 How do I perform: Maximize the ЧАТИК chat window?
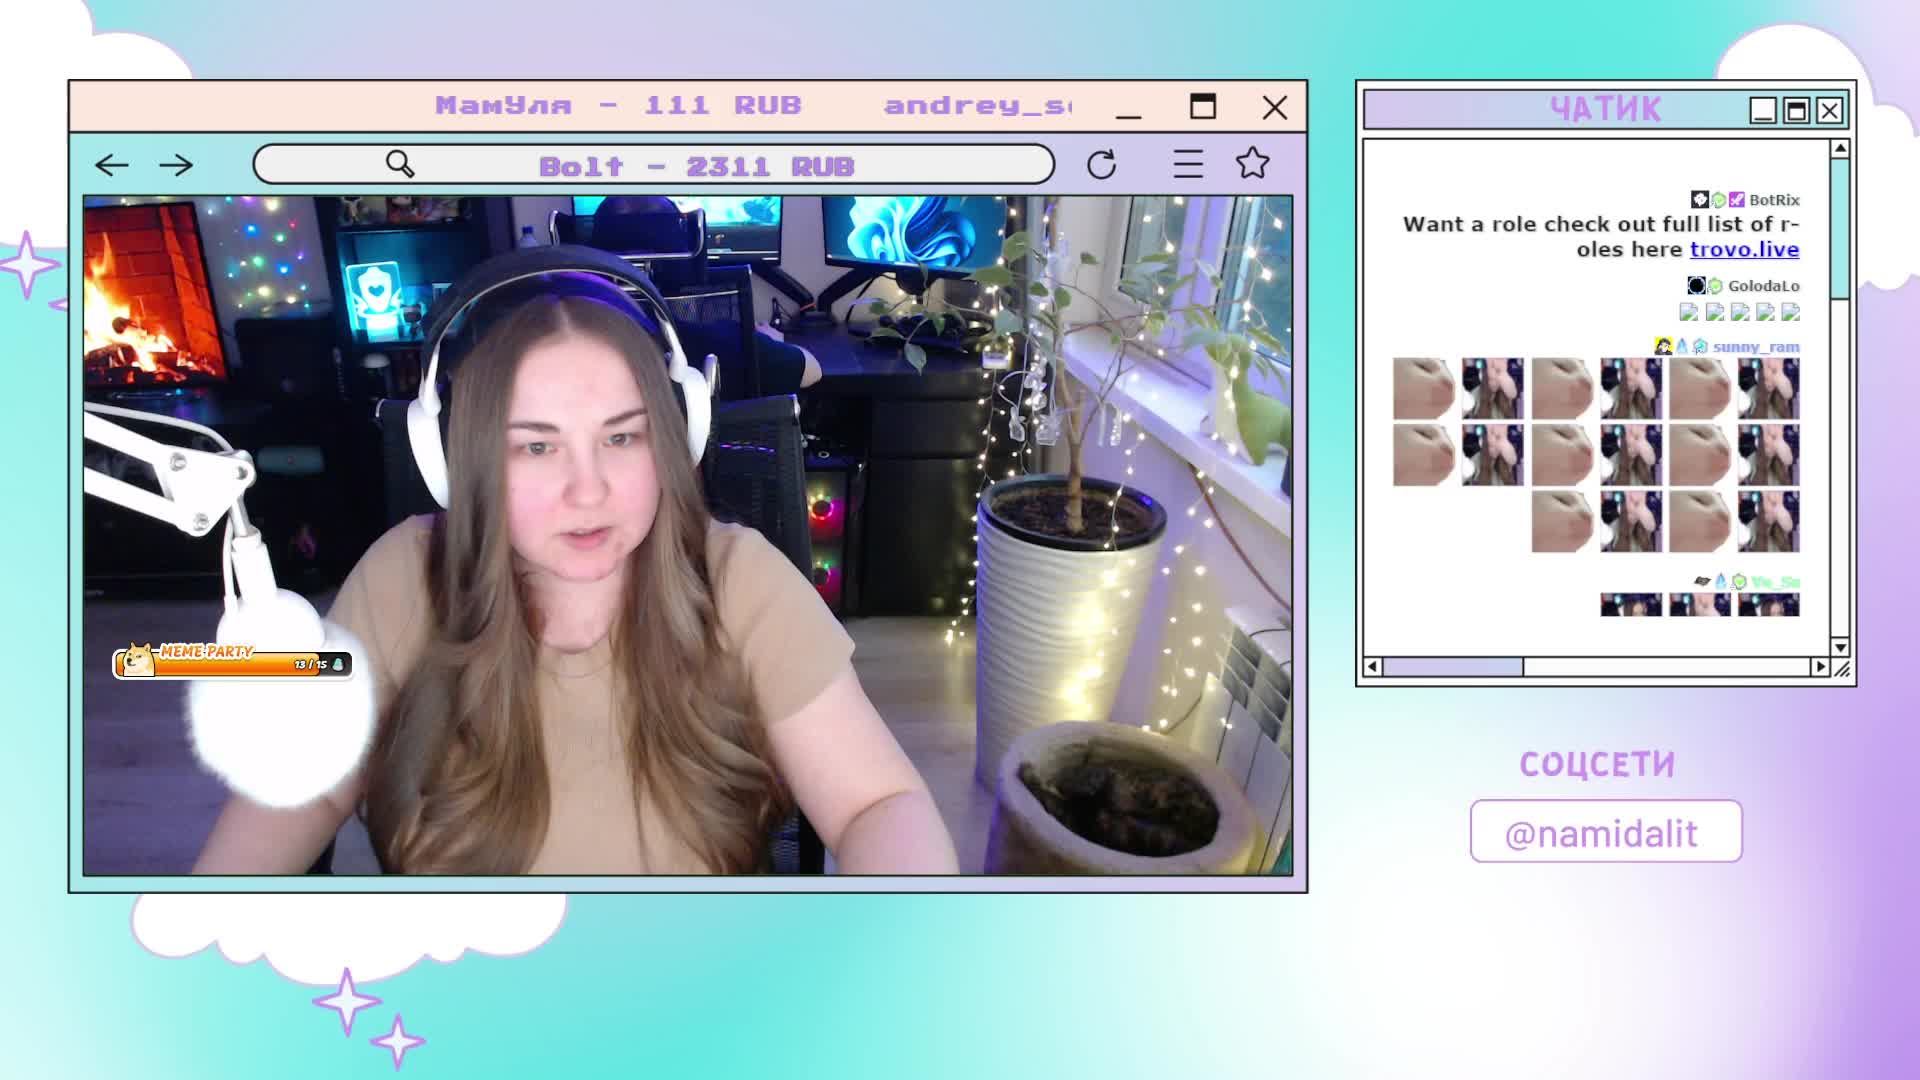click(x=1796, y=110)
